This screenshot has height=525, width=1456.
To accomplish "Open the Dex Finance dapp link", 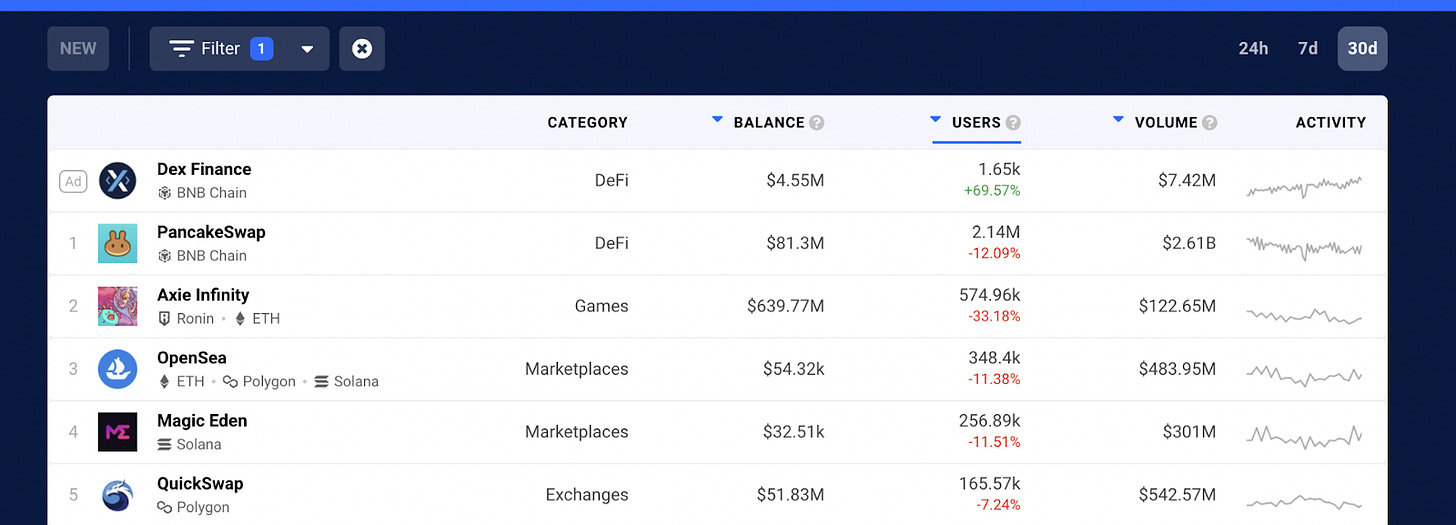I will click(204, 169).
